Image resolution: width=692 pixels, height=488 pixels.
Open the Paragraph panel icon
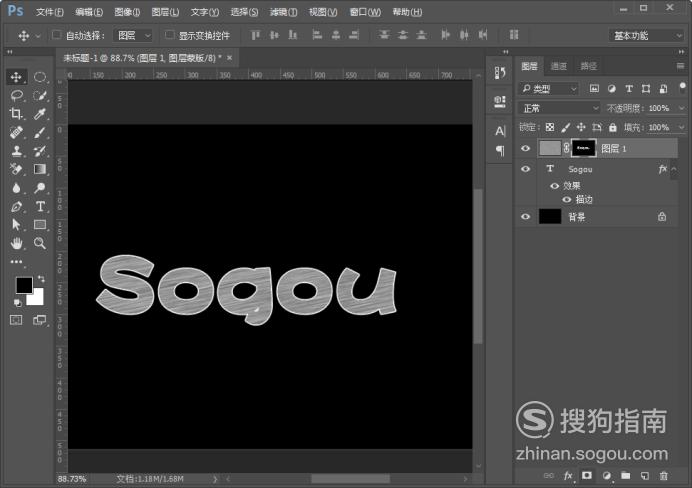pyautogui.click(x=500, y=150)
